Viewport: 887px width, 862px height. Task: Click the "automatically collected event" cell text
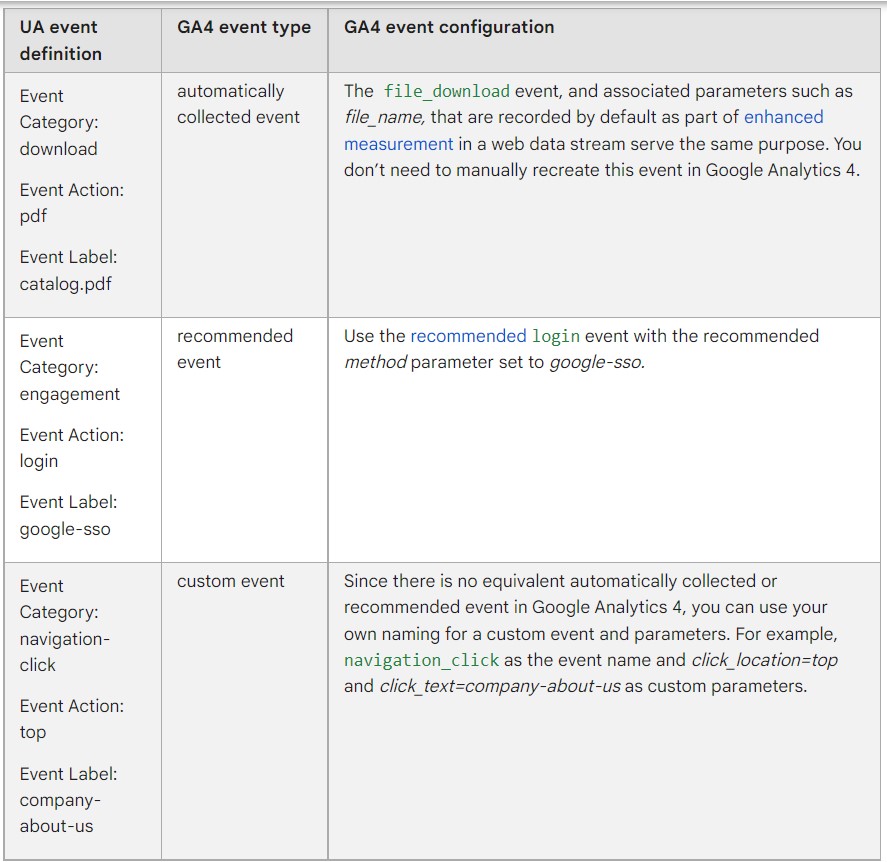point(238,104)
